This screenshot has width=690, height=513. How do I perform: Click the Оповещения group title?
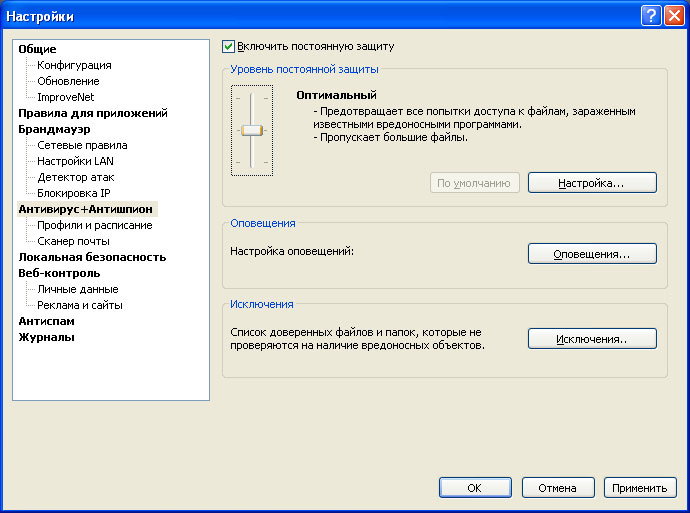click(x=263, y=223)
